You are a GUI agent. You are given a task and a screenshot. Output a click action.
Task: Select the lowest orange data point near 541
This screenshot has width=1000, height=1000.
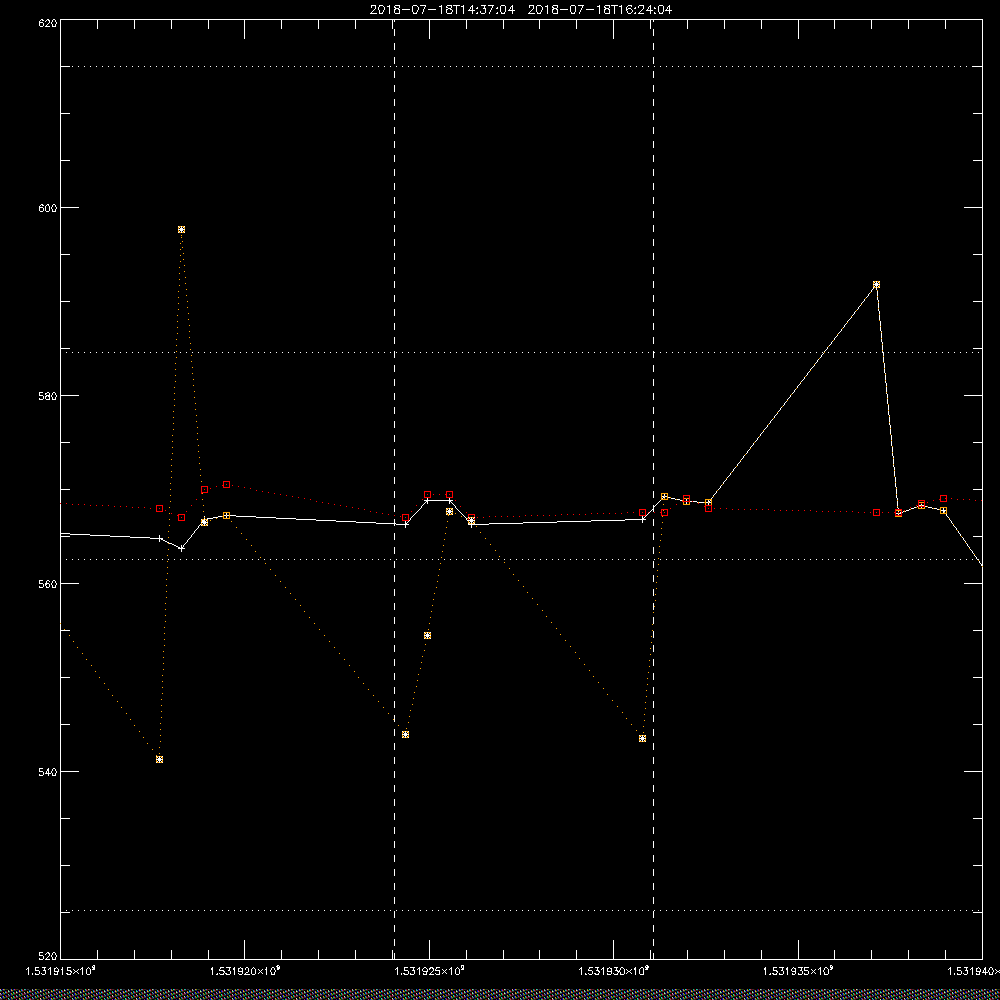click(159, 759)
